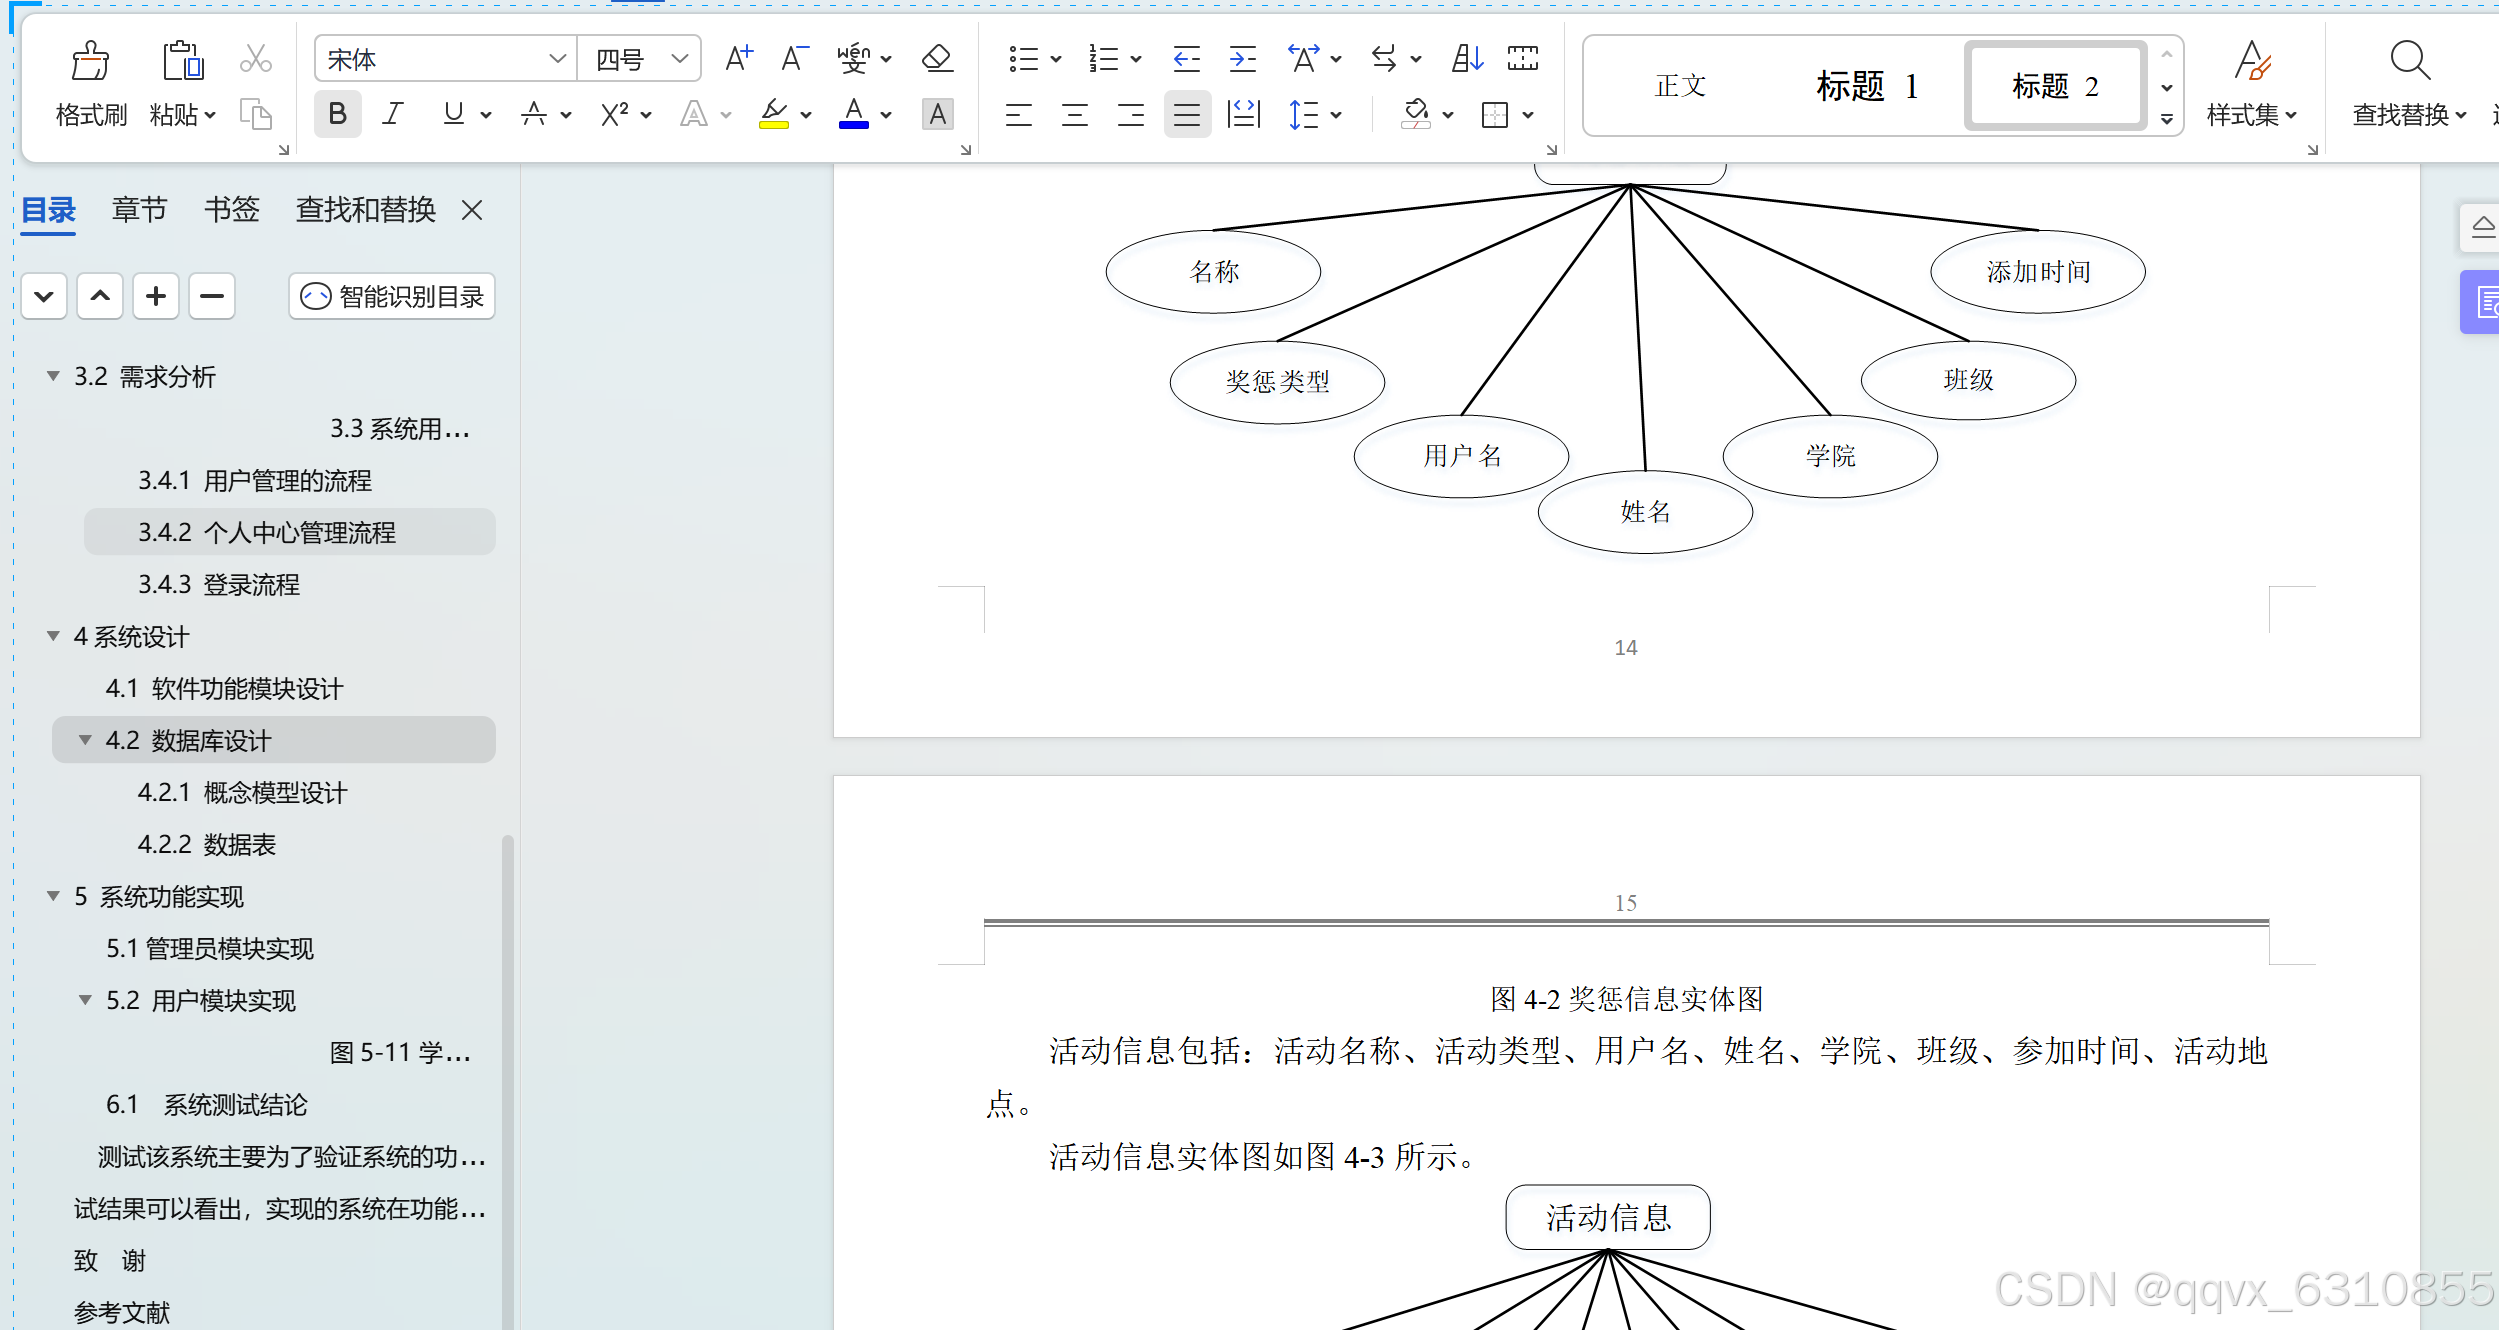Toggle justify alignment button
2499x1330 pixels.
1187,115
